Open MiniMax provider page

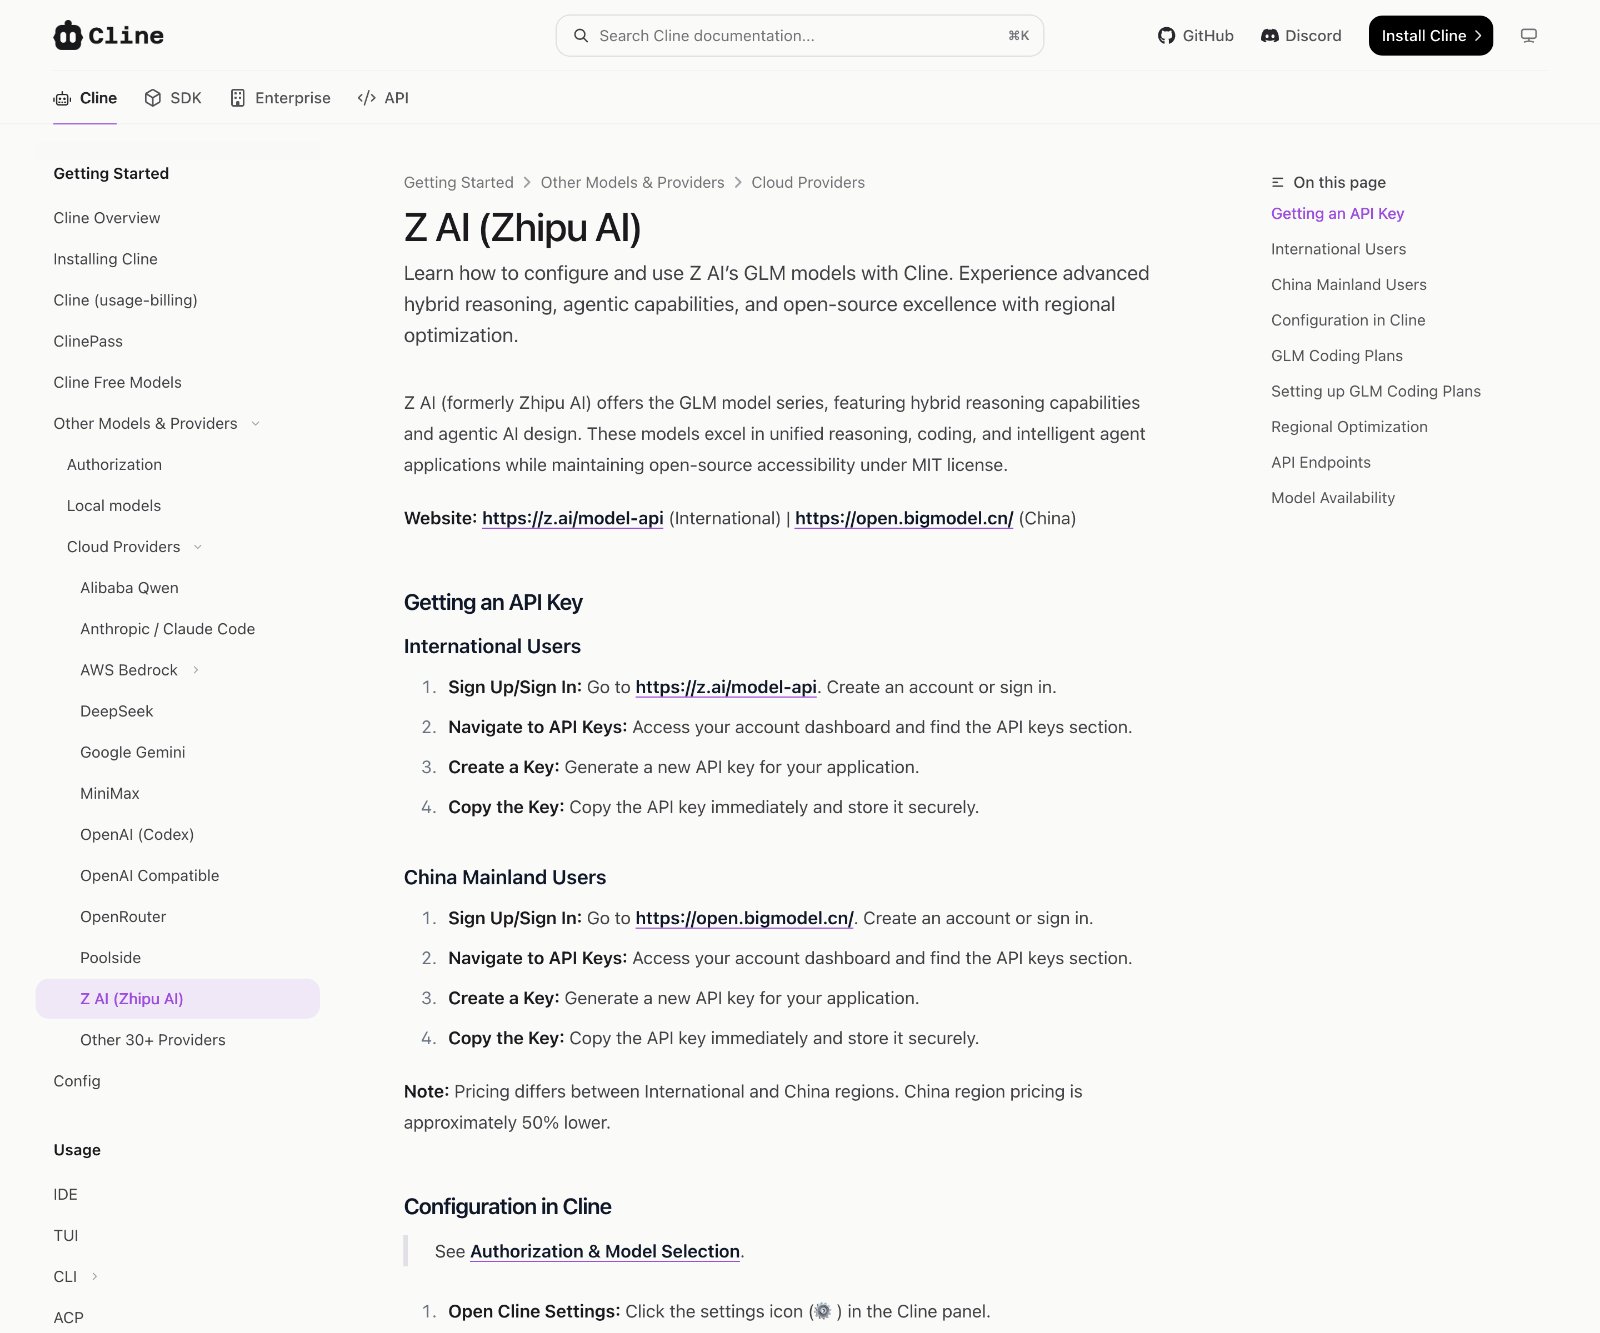tap(110, 793)
